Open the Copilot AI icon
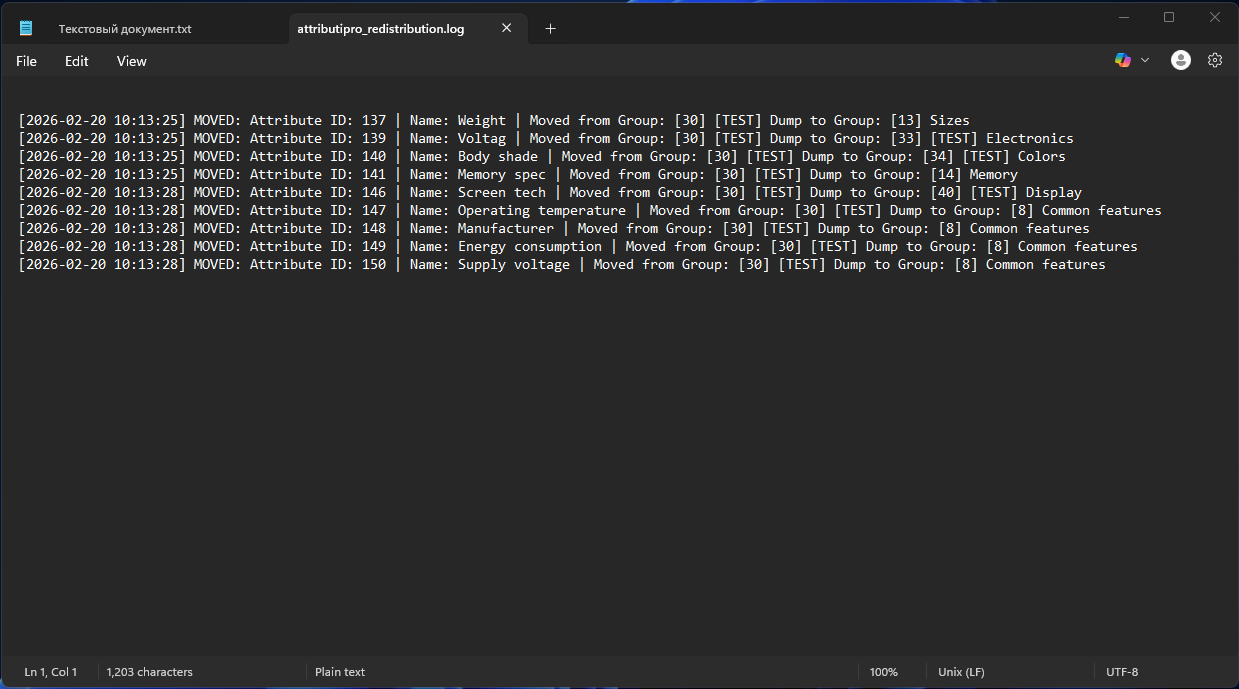 1123,60
